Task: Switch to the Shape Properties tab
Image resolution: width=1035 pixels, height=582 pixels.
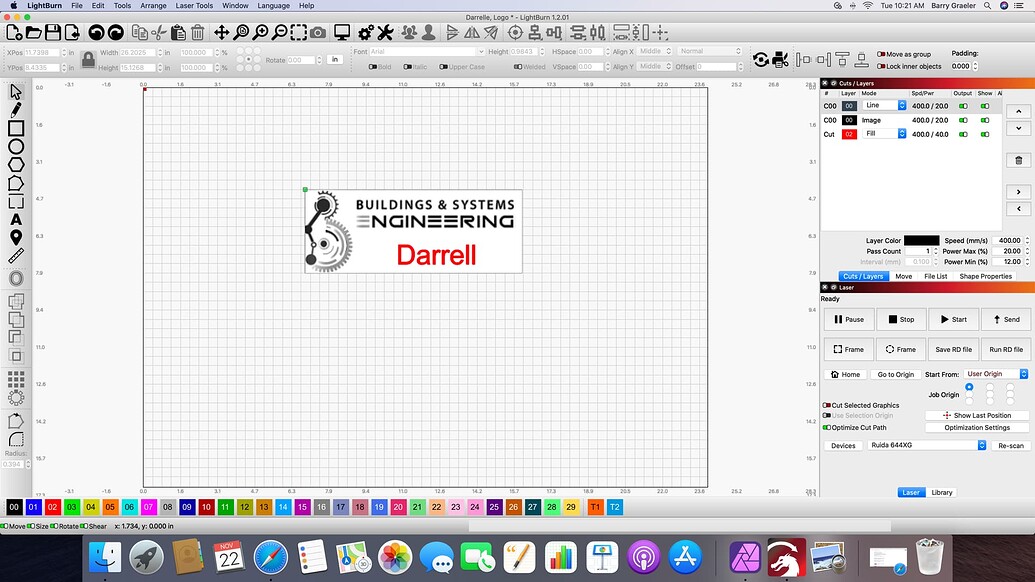Action: 985,276
